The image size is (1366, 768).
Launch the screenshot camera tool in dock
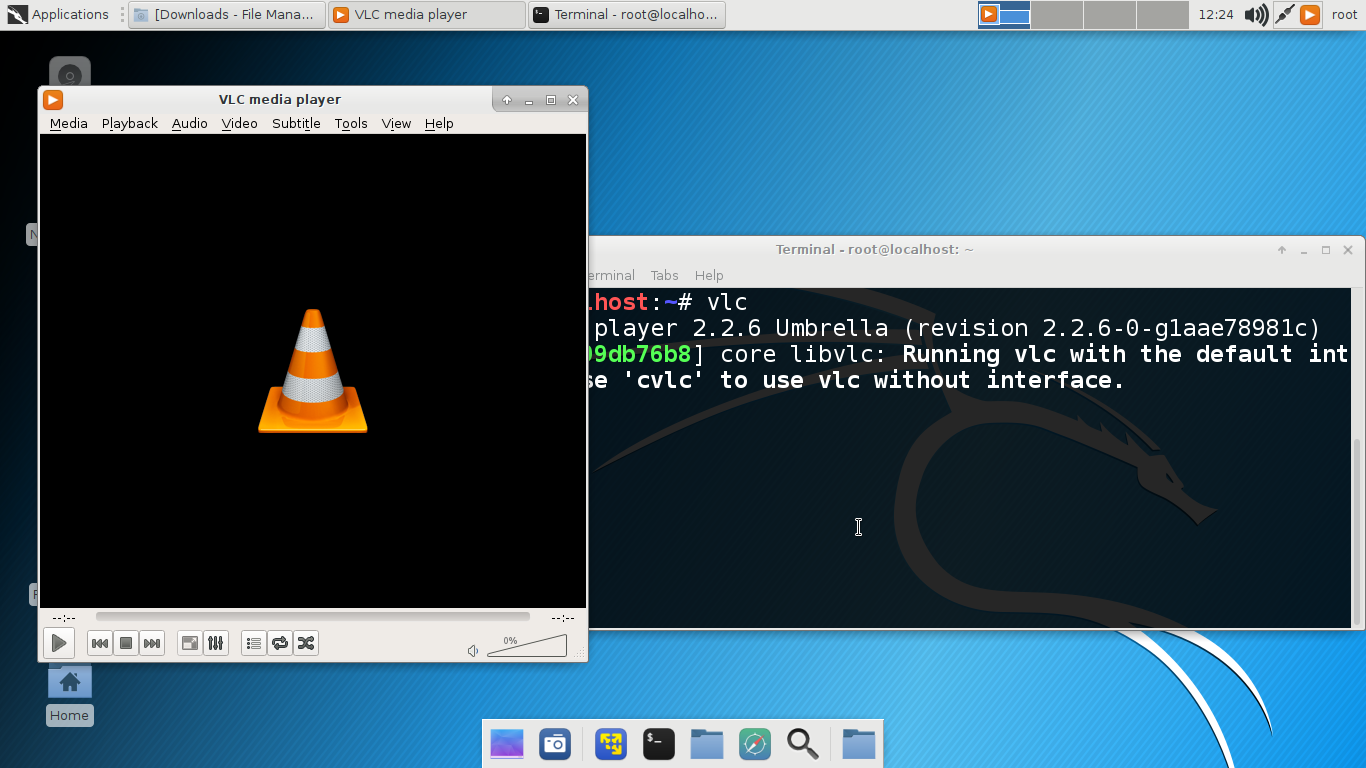tap(555, 744)
